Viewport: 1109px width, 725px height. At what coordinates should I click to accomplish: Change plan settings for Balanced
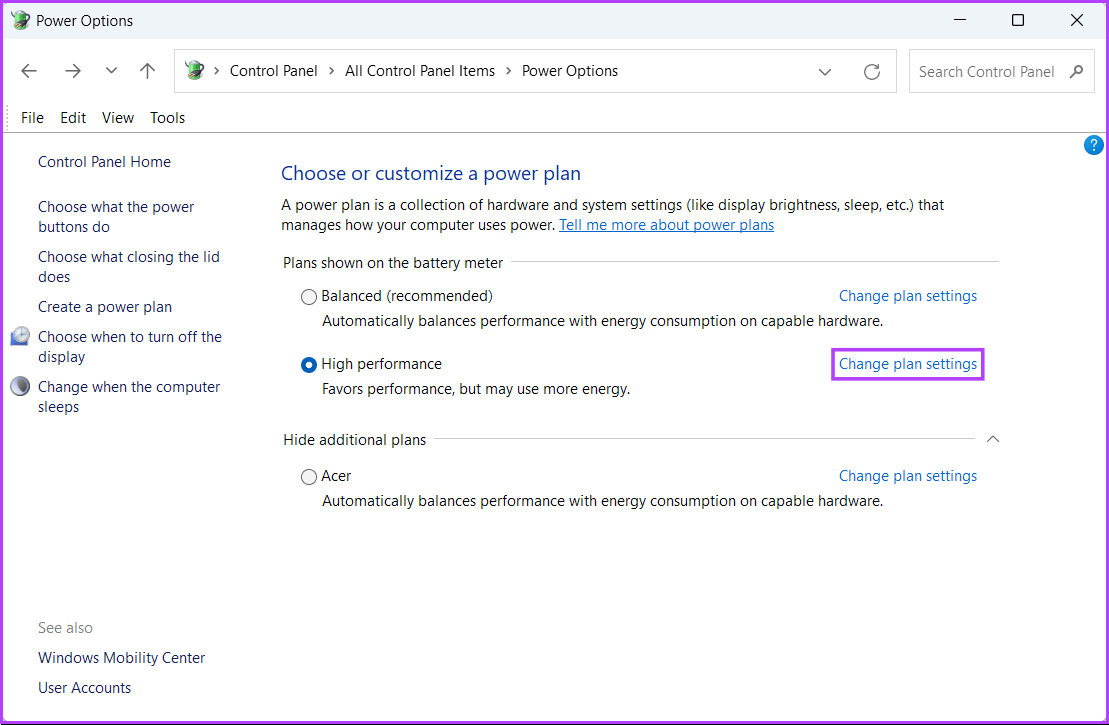[907, 296]
